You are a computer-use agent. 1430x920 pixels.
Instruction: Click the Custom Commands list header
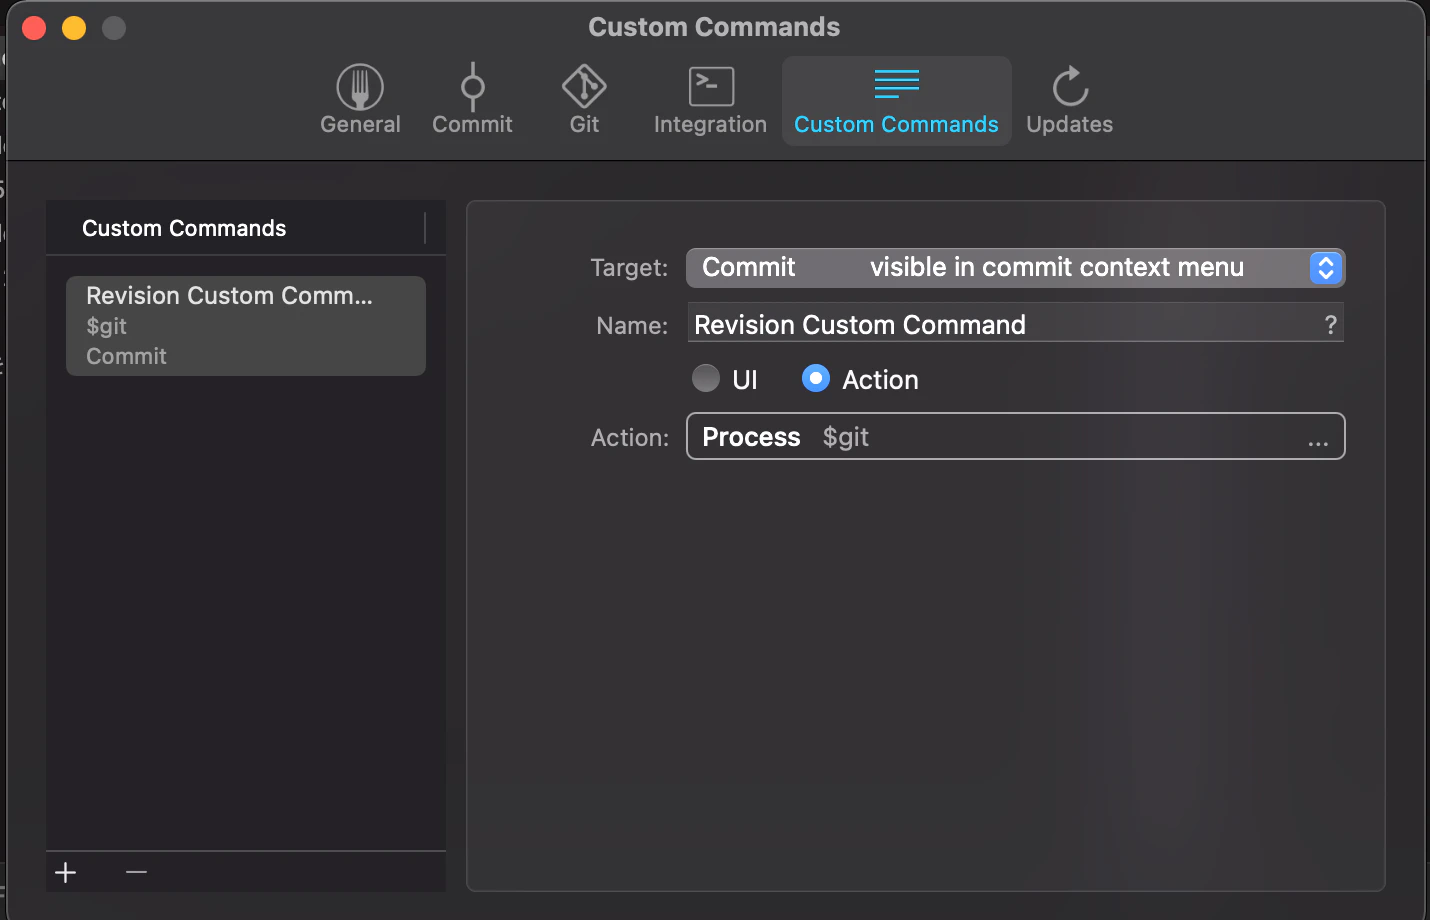click(246, 228)
